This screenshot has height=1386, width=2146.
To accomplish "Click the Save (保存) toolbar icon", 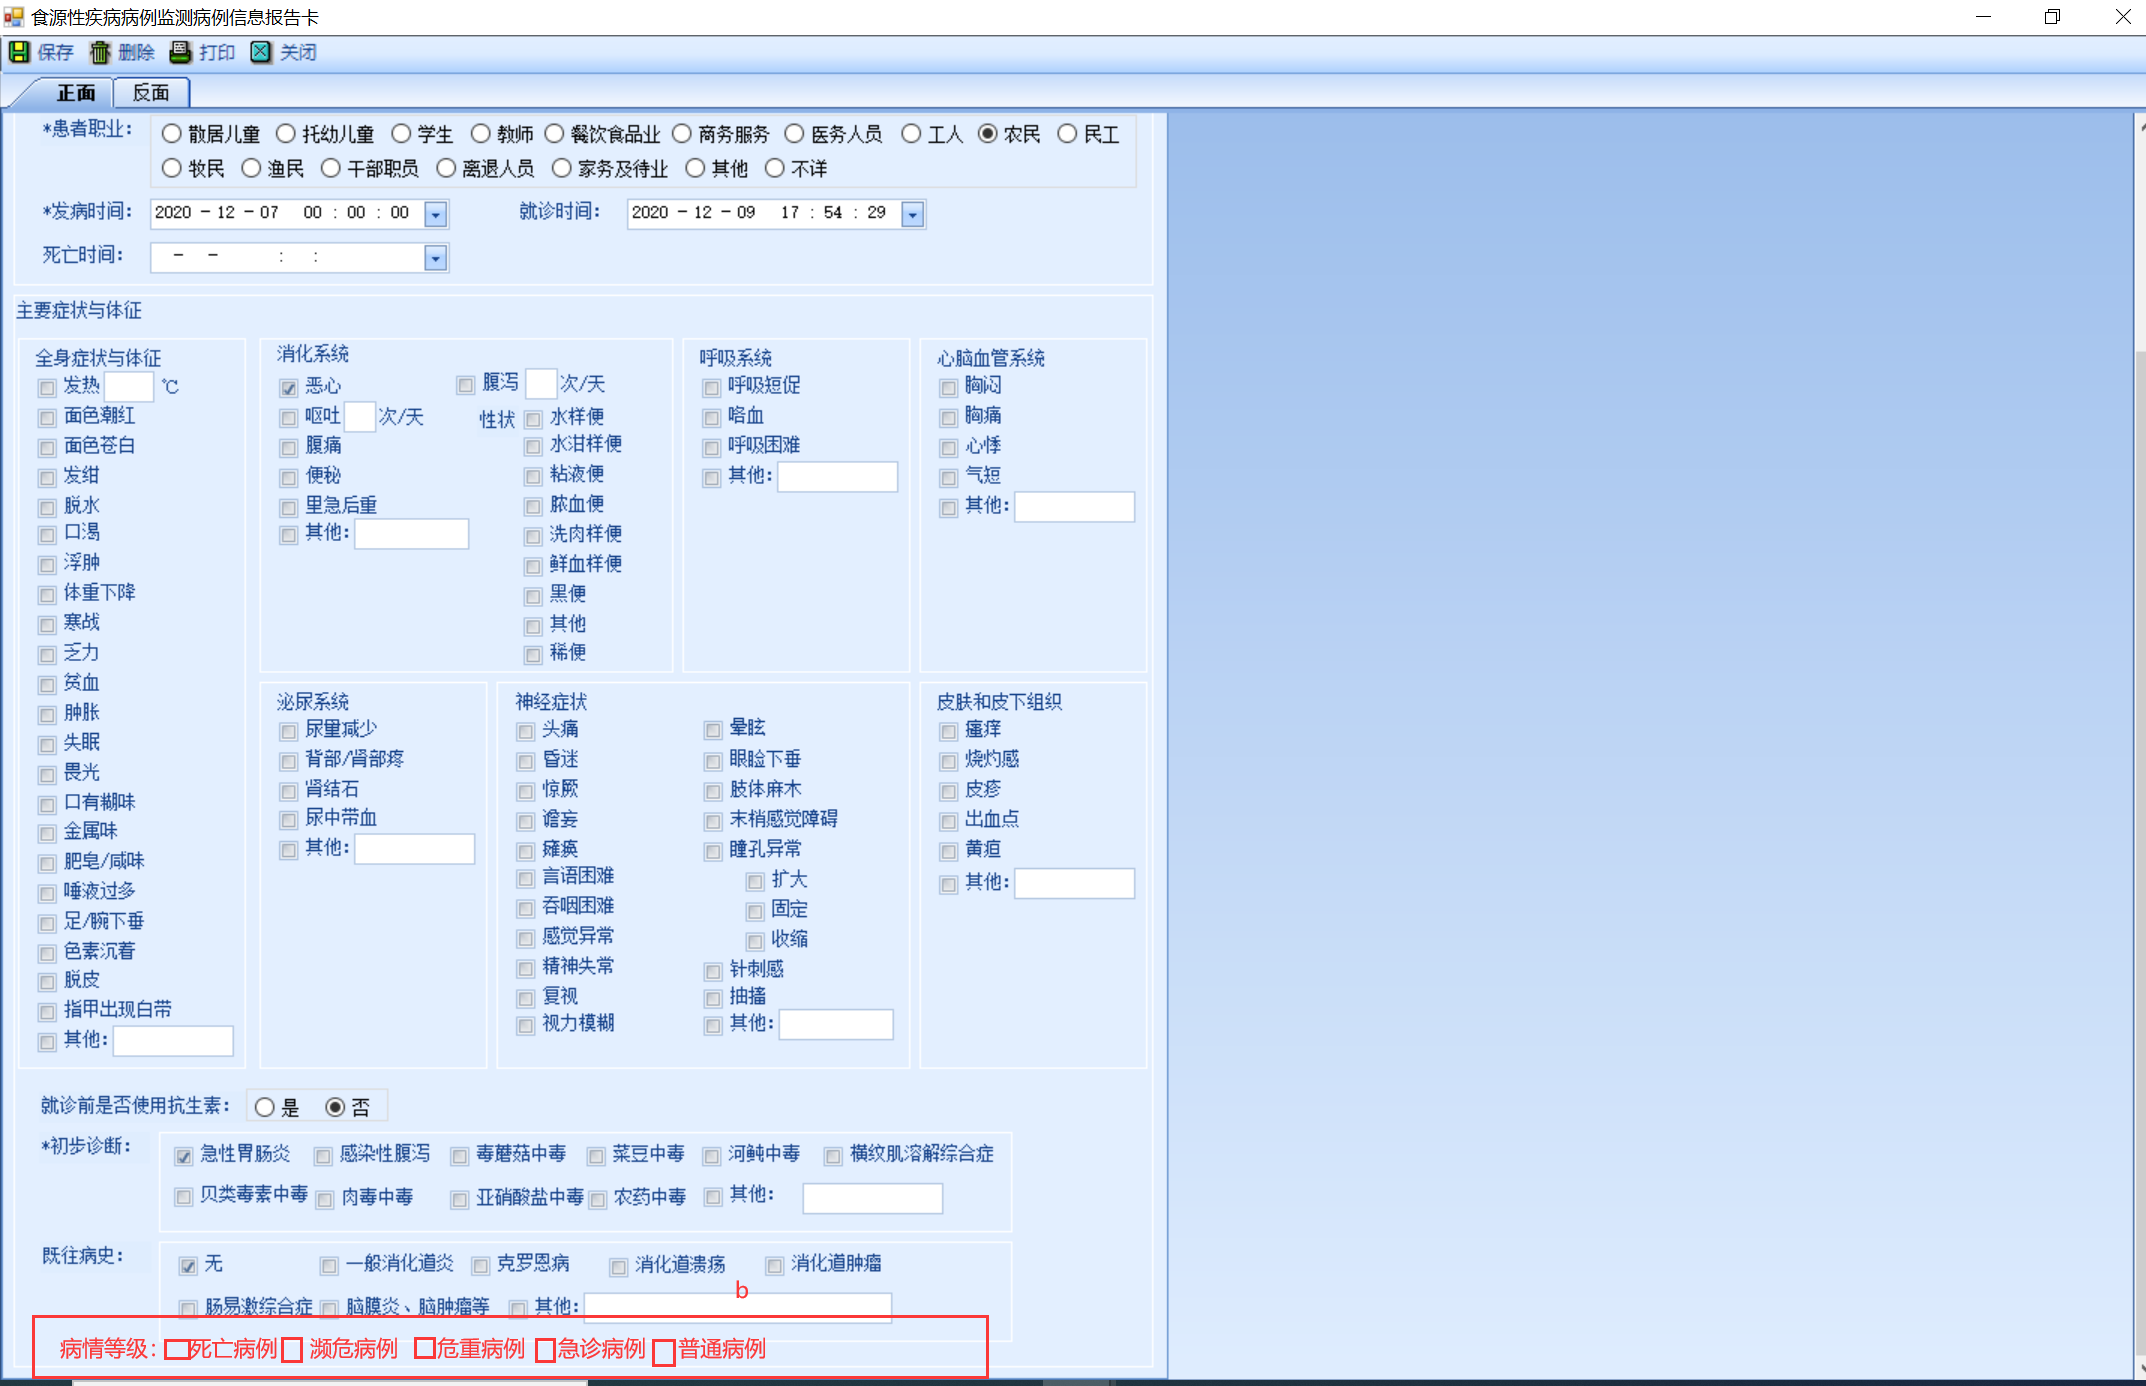I will point(19,52).
